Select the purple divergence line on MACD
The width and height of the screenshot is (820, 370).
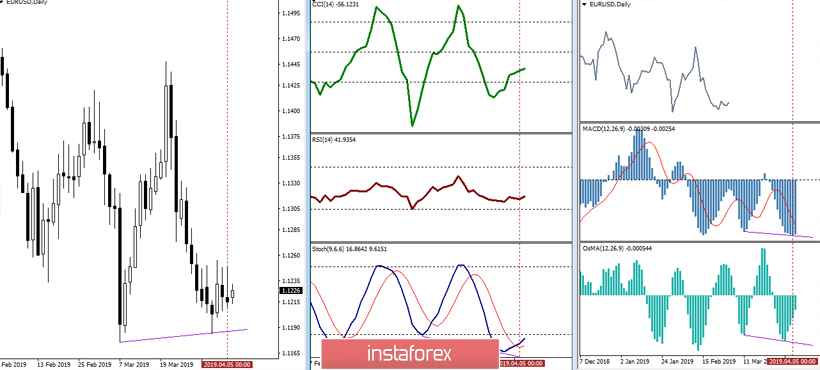(778, 234)
